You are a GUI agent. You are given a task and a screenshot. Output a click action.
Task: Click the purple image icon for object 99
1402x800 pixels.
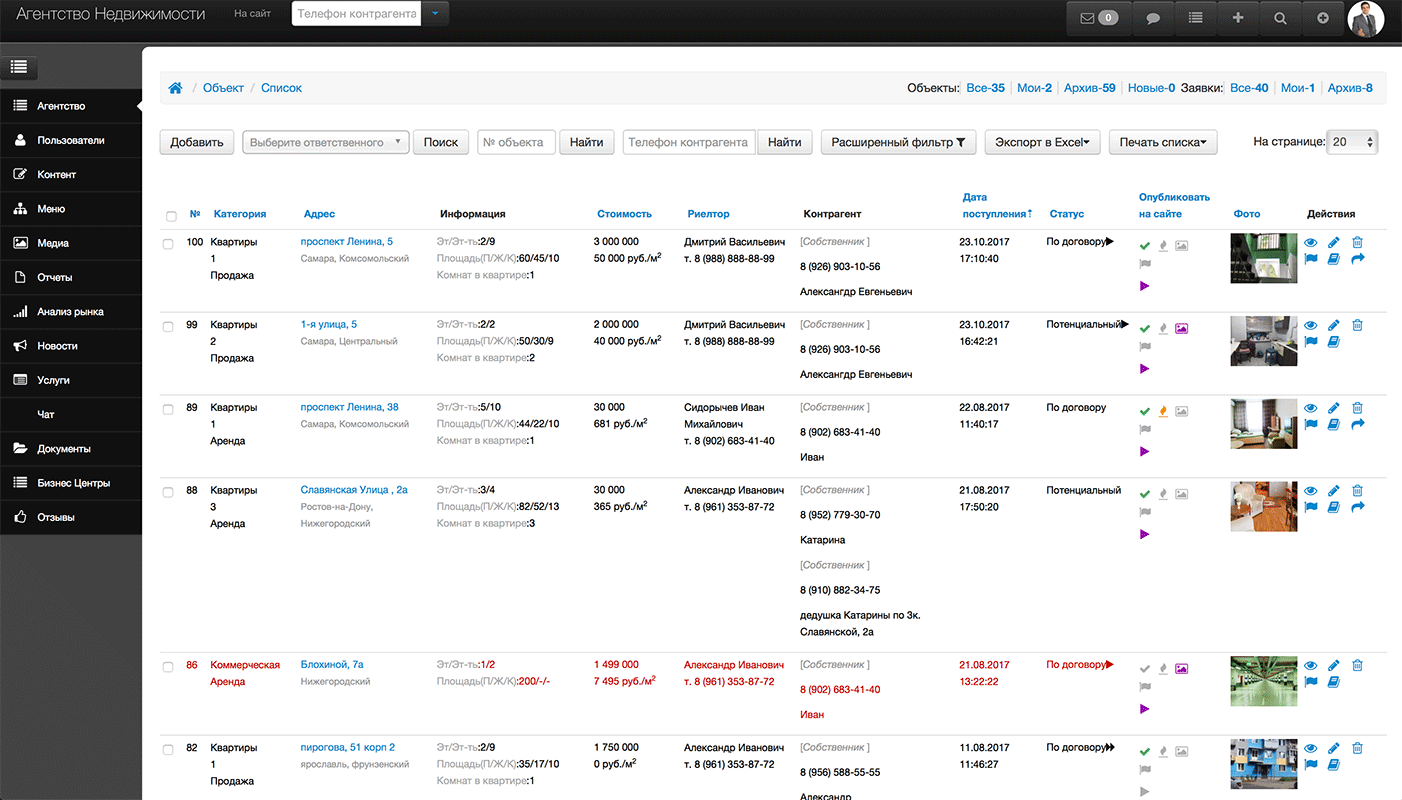coord(1181,328)
